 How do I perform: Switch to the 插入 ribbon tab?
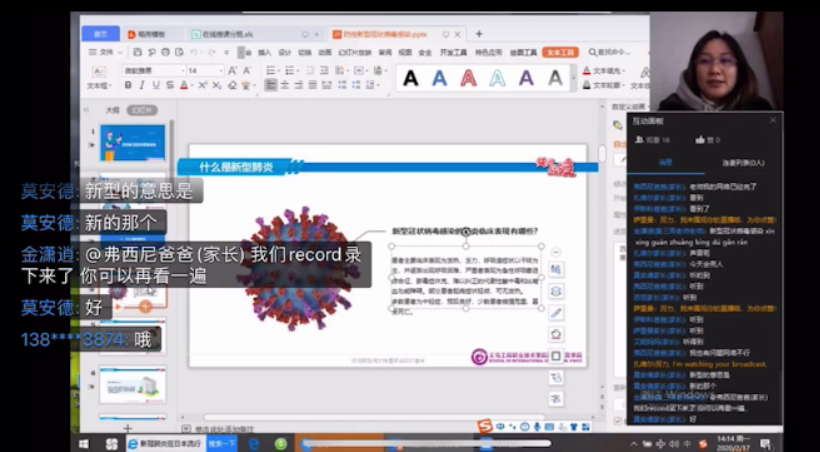264,52
